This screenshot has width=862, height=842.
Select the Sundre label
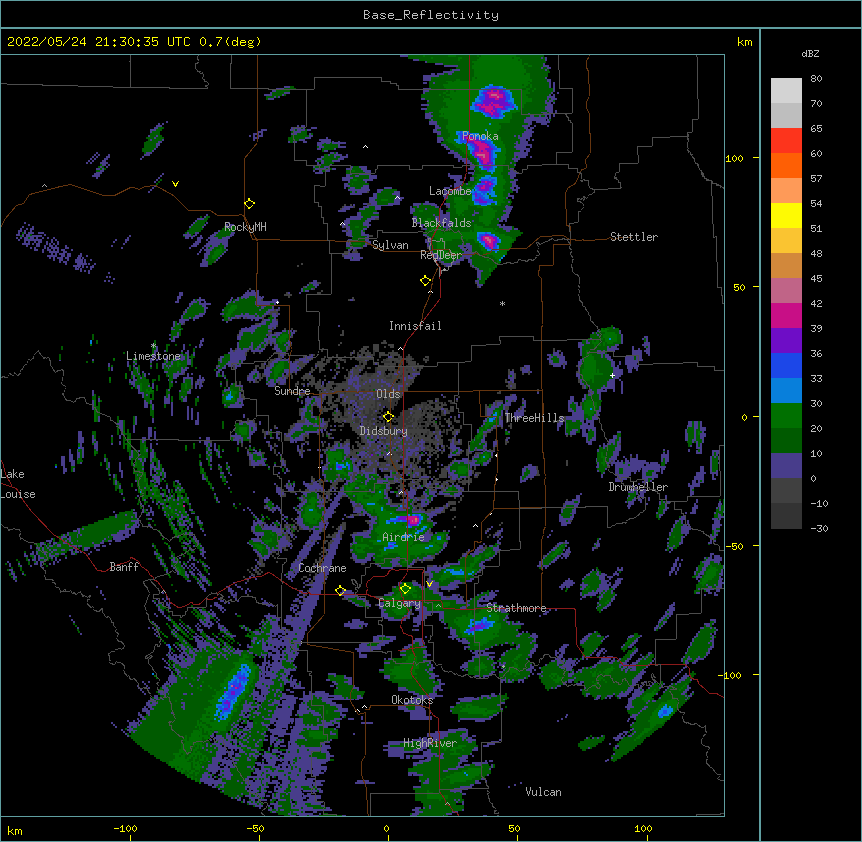point(292,391)
